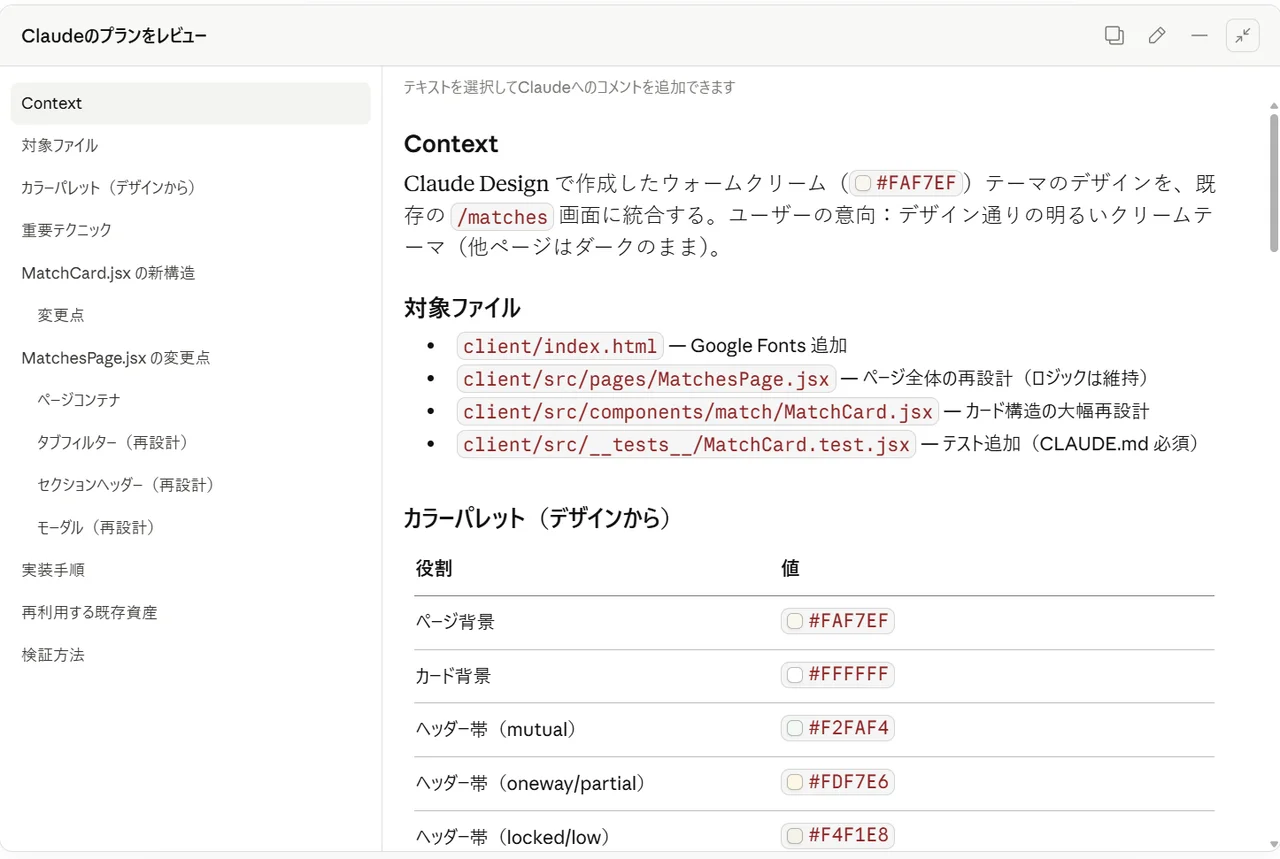The width and height of the screenshot is (1280, 859).
Task: Click the client/index.html code path
Action: click(560, 346)
